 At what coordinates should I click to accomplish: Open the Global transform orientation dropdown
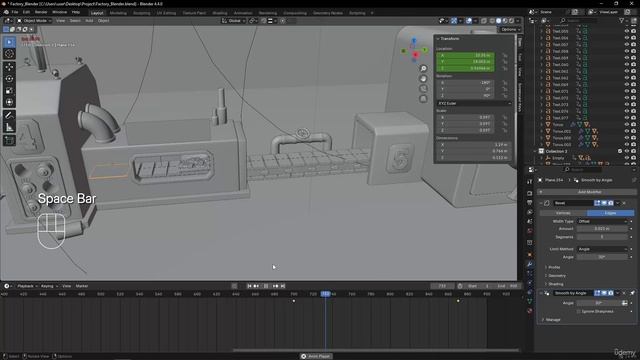pyautogui.click(x=233, y=20)
